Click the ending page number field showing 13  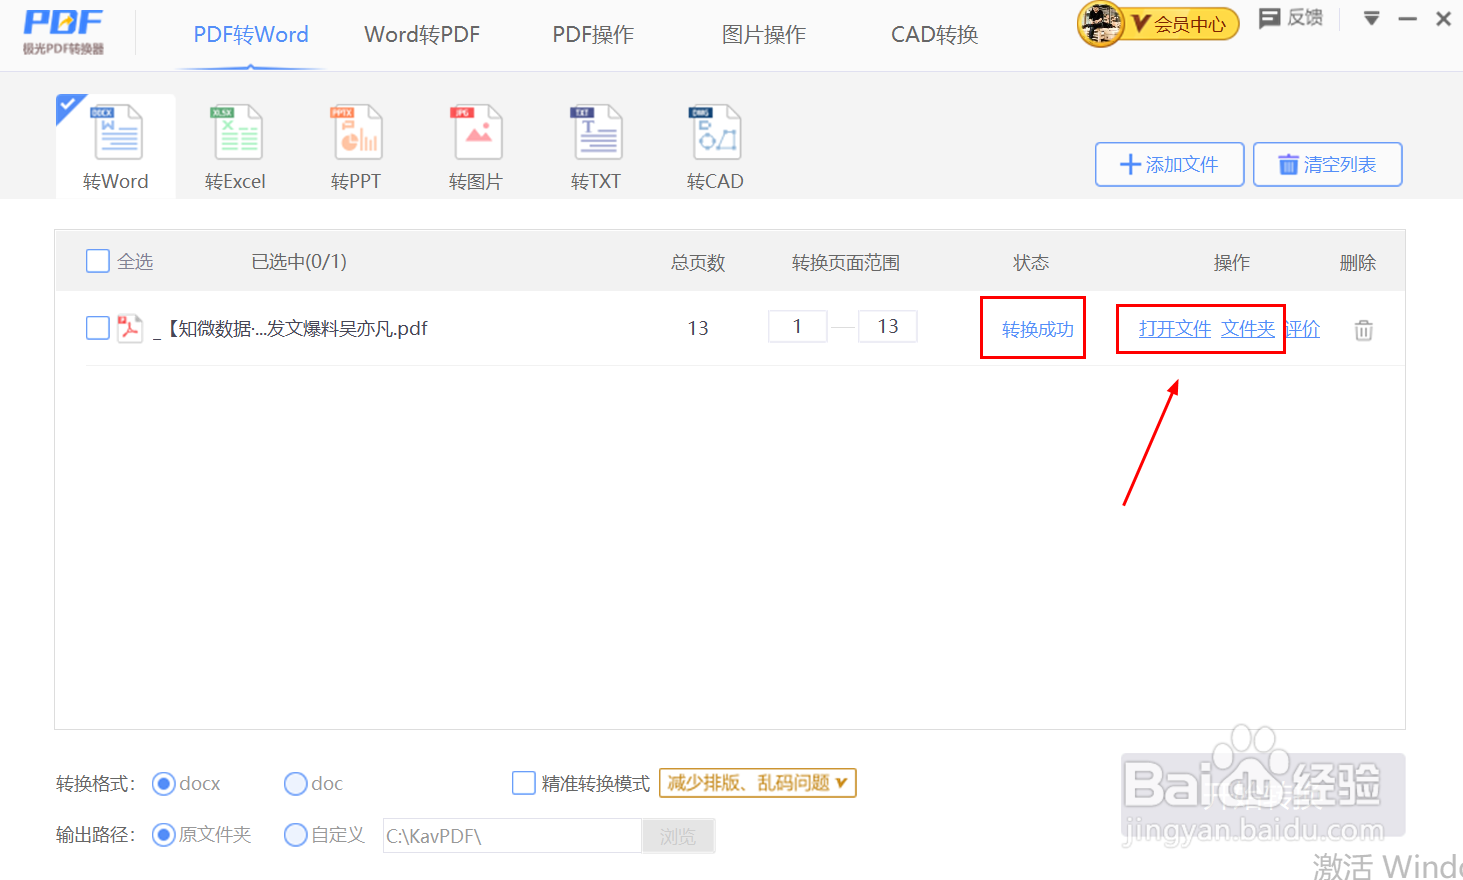(886, 326)
